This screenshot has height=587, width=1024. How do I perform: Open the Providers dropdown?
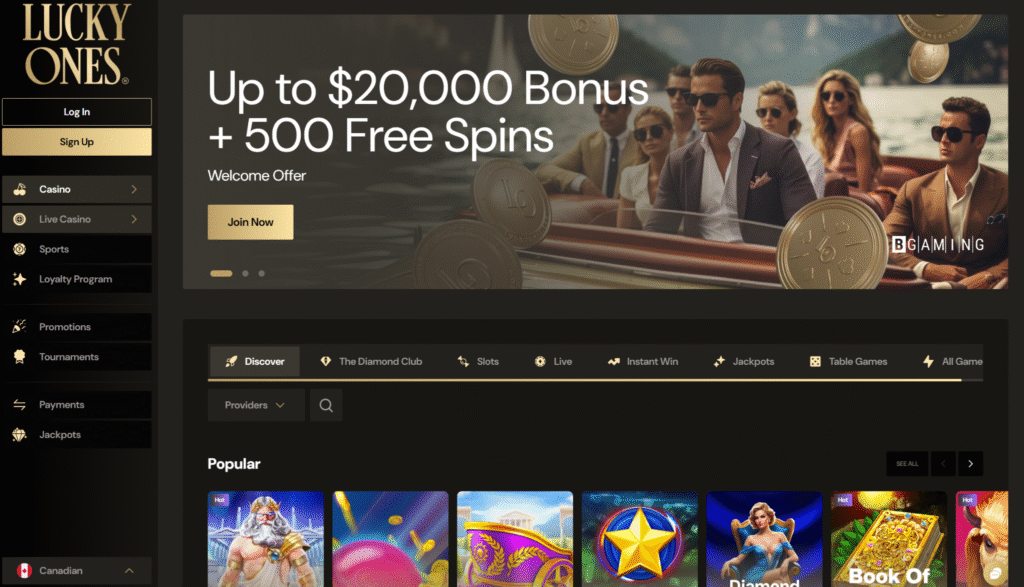point(256,405)
